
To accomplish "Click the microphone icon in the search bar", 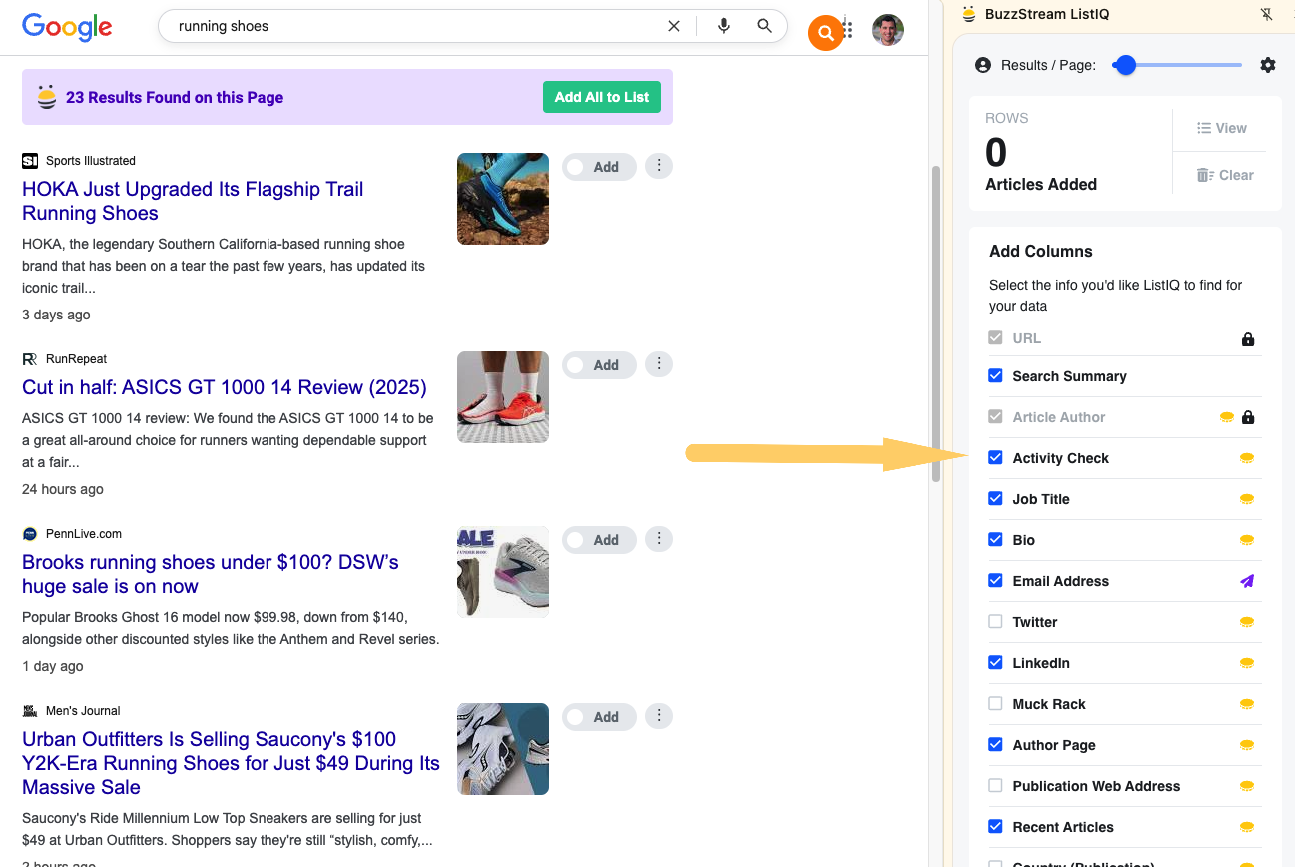I will (x=723, y=25).
